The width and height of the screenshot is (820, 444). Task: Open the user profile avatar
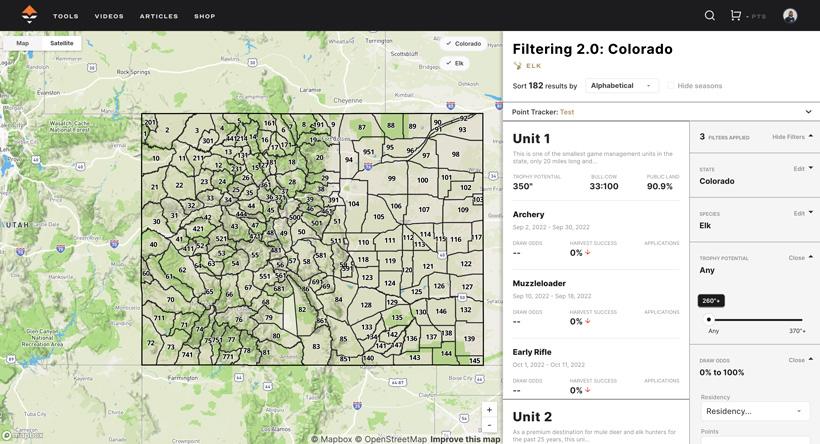coord(790,16)
